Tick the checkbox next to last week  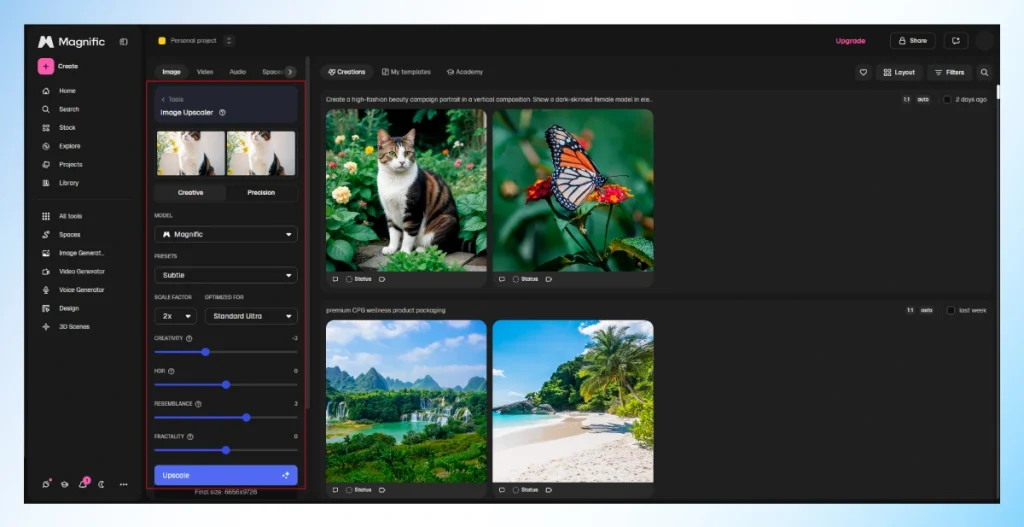pyautogui.click(x=951, y=310)
